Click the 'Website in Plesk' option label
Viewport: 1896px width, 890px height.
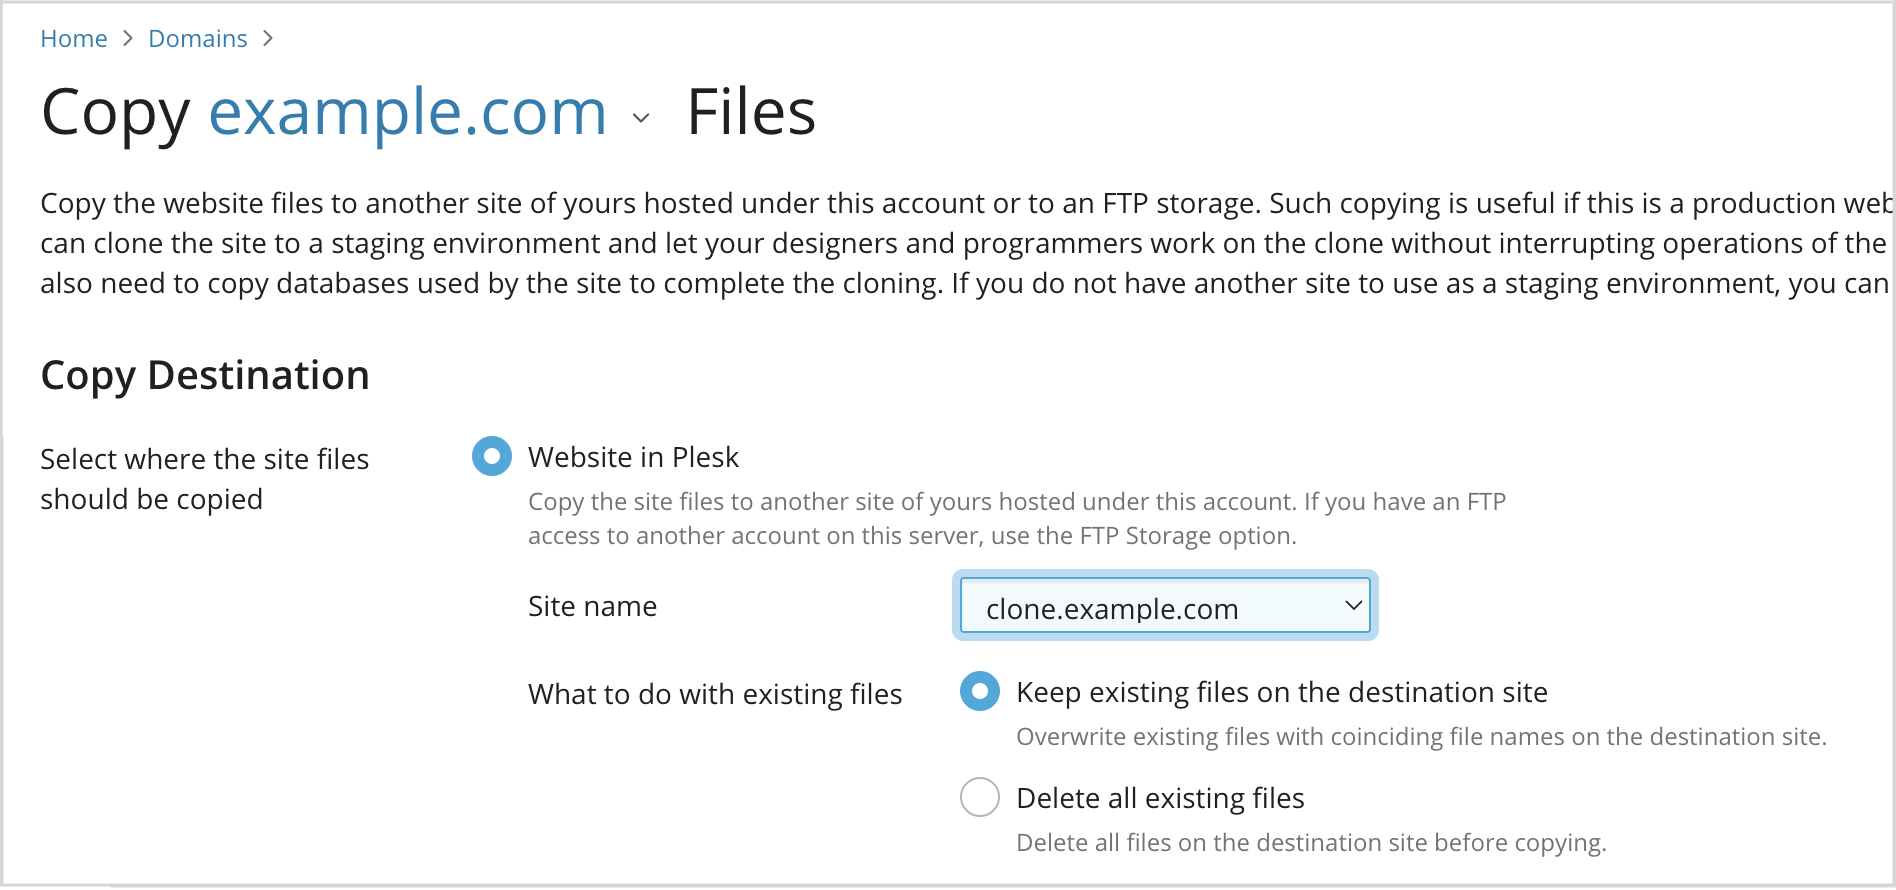[633, 457]
